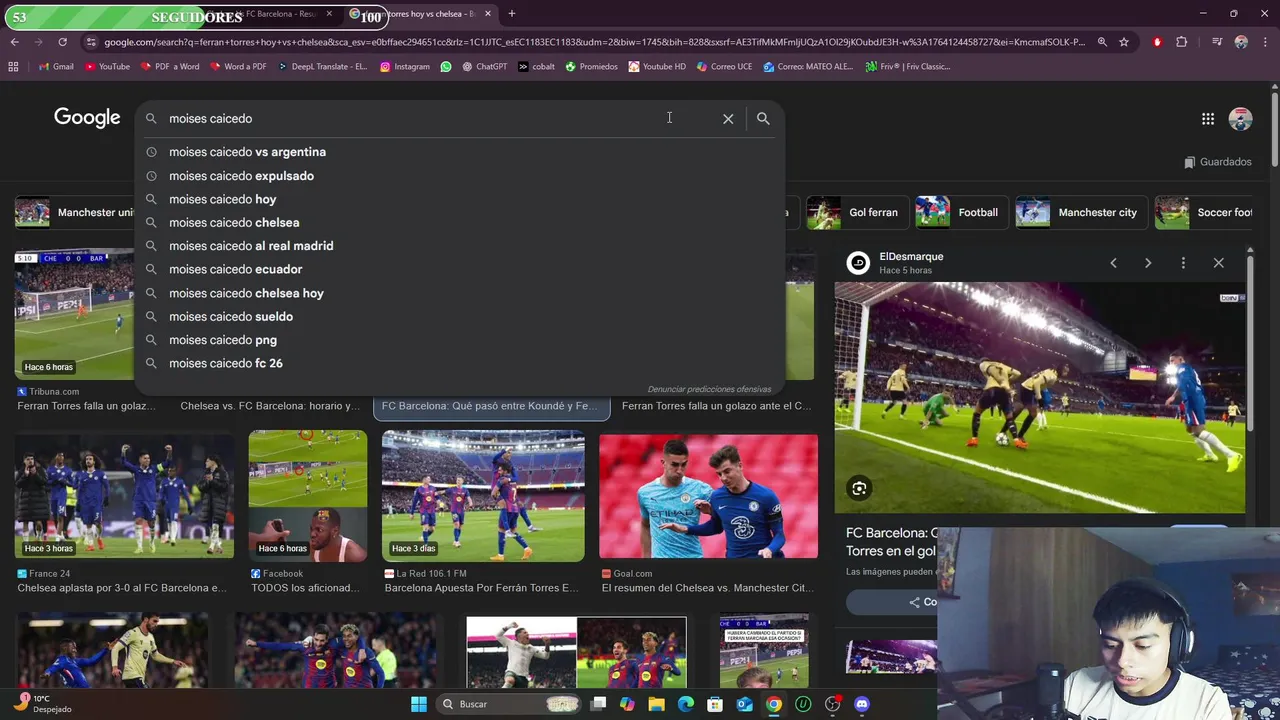Open the Chrome extensions puzzle icon
The width and height of the screenshot is (1280, 720).
pos(1182,42)
